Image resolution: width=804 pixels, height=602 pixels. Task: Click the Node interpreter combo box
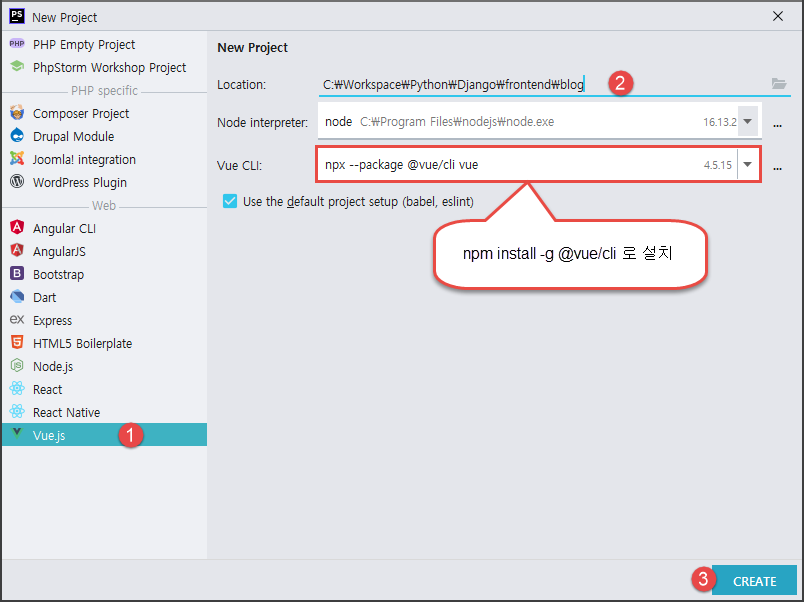[x=539, y=121]
